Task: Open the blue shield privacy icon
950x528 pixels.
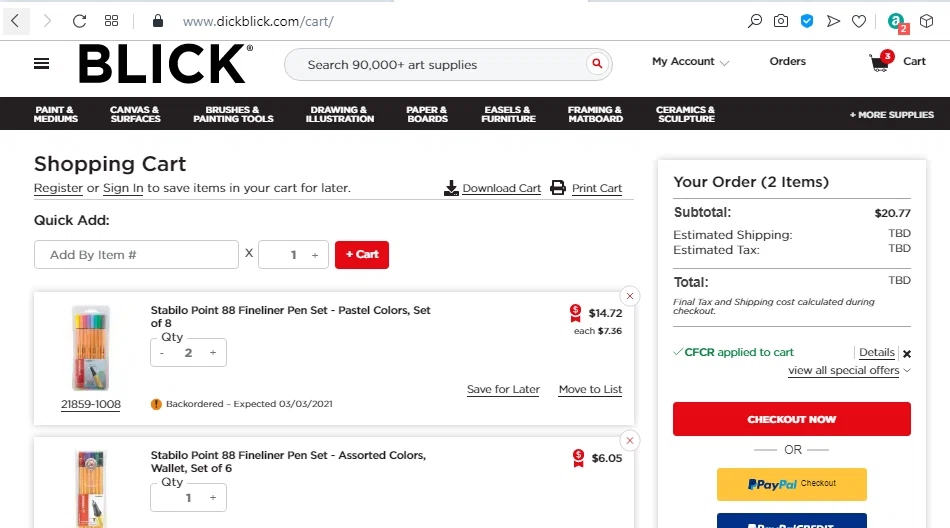Action: point(807,21)
